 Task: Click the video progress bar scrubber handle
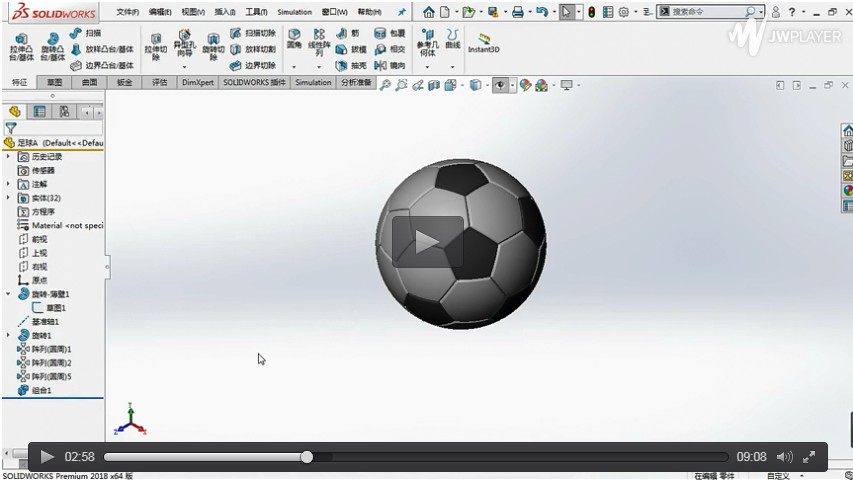pos(307,457)
